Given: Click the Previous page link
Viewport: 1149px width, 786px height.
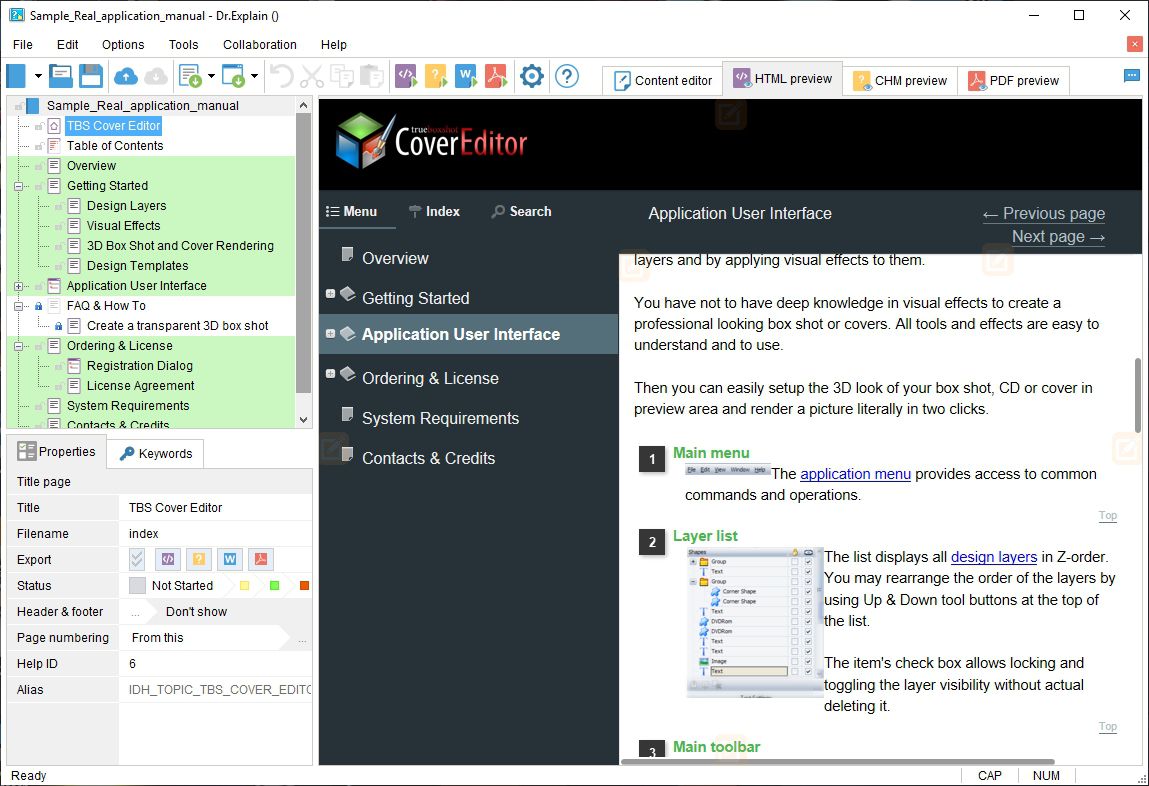Looking at the screenshot, I should [1043, 214].
